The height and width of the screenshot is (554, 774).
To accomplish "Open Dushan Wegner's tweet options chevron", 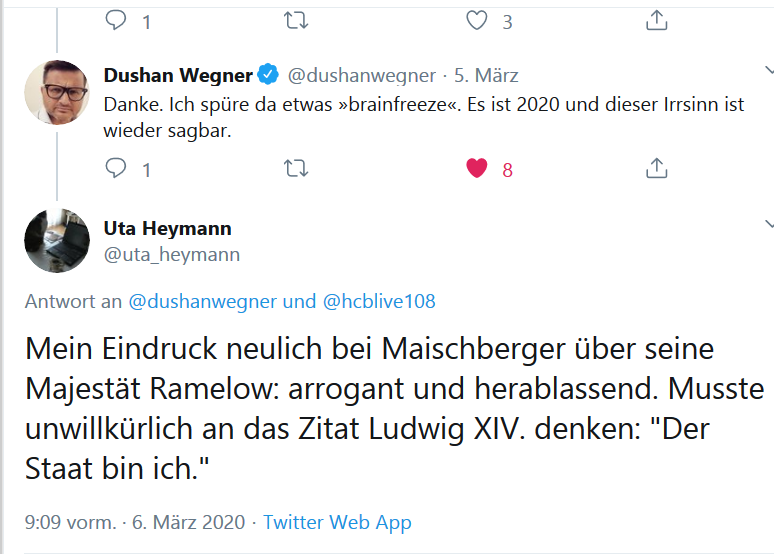I will pyautogui.click(x=767, y=71).
